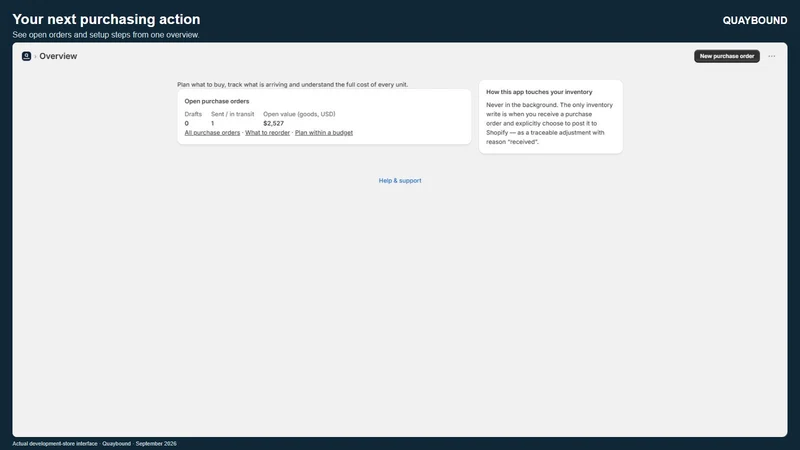This screenshot has width=800, height=450.
Task: Click the Quaybound app icon in breadcrumb
Action: tap(27, 56)
